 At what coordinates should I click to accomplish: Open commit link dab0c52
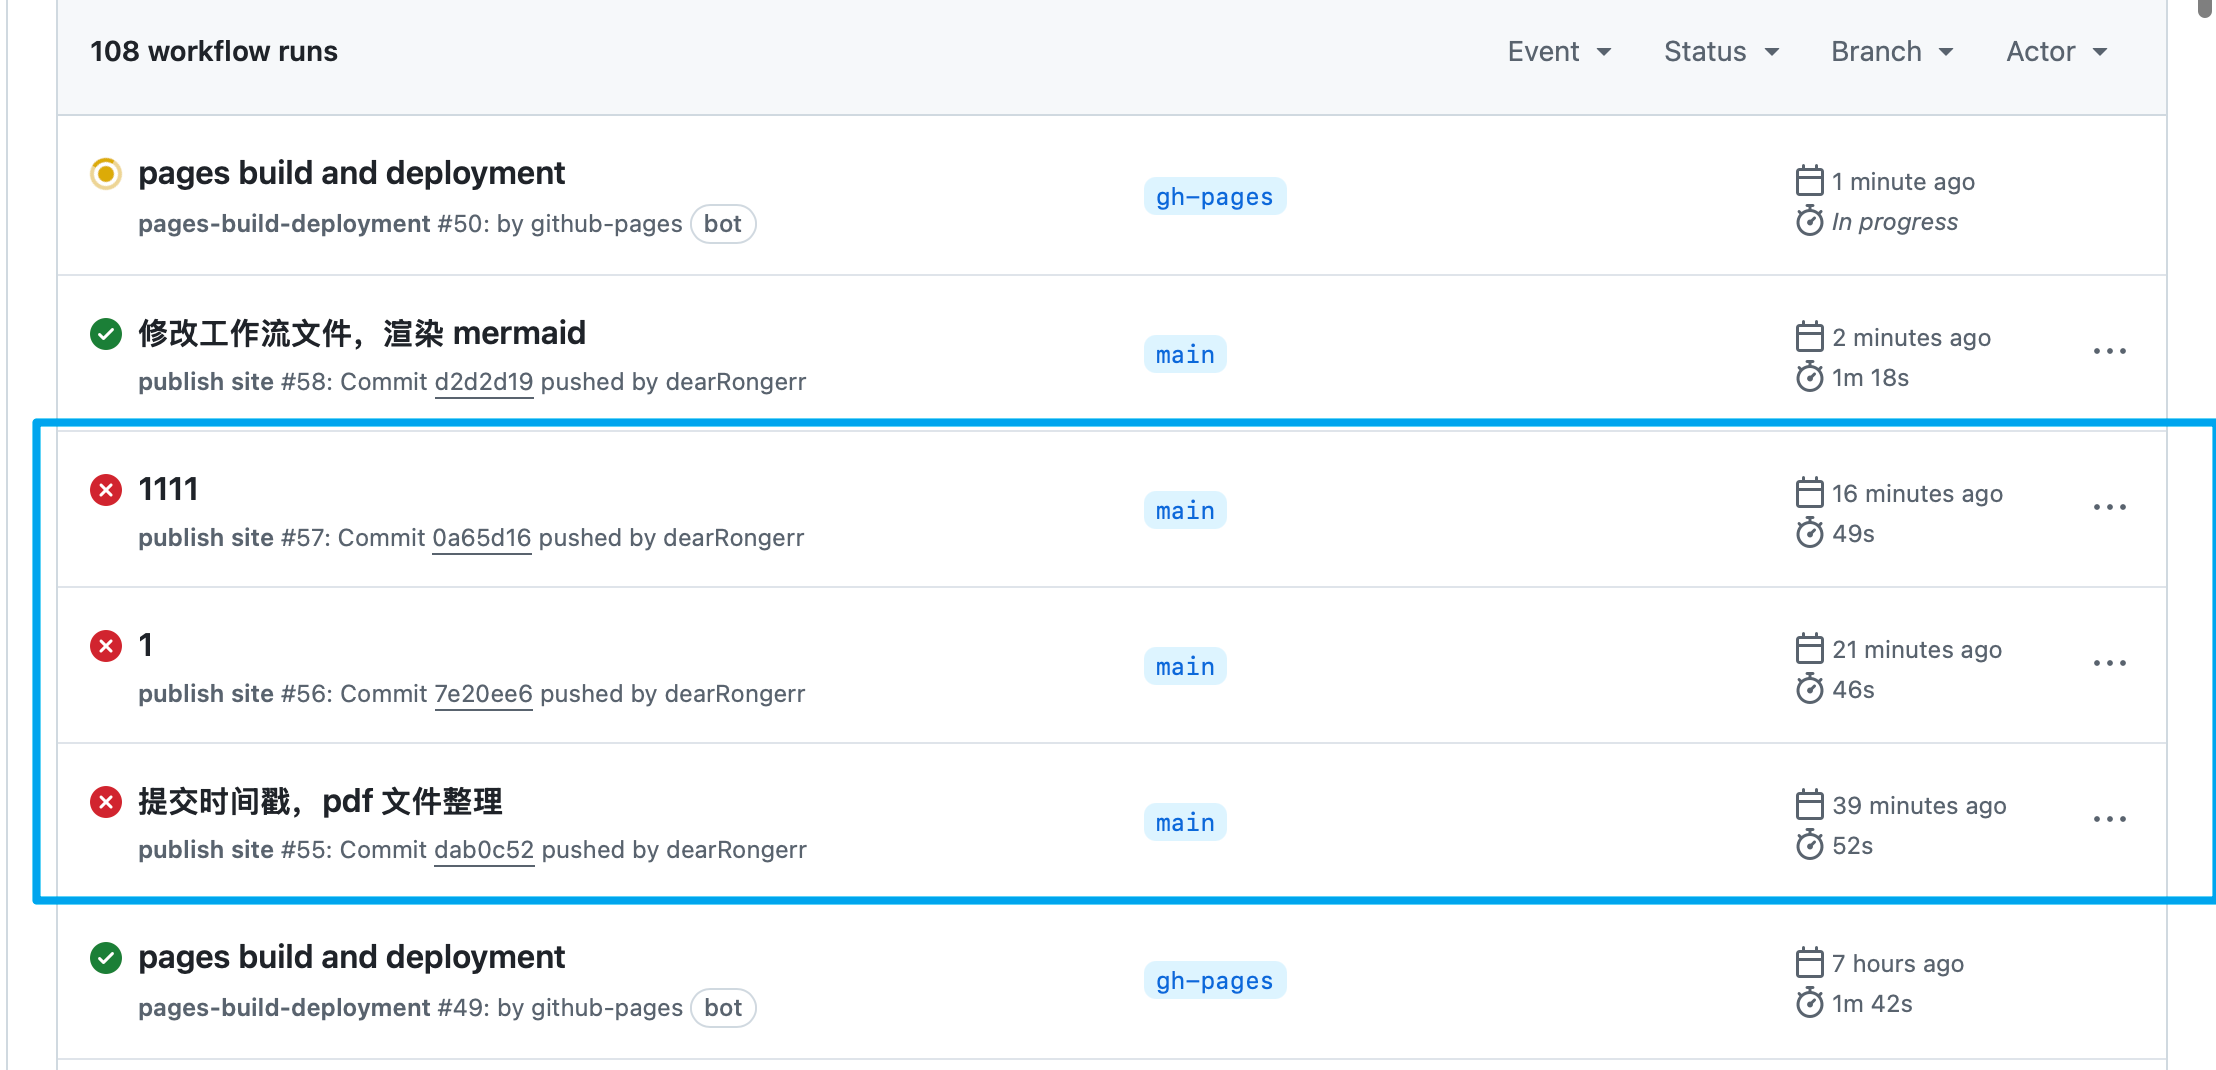(x=484, y=850)
